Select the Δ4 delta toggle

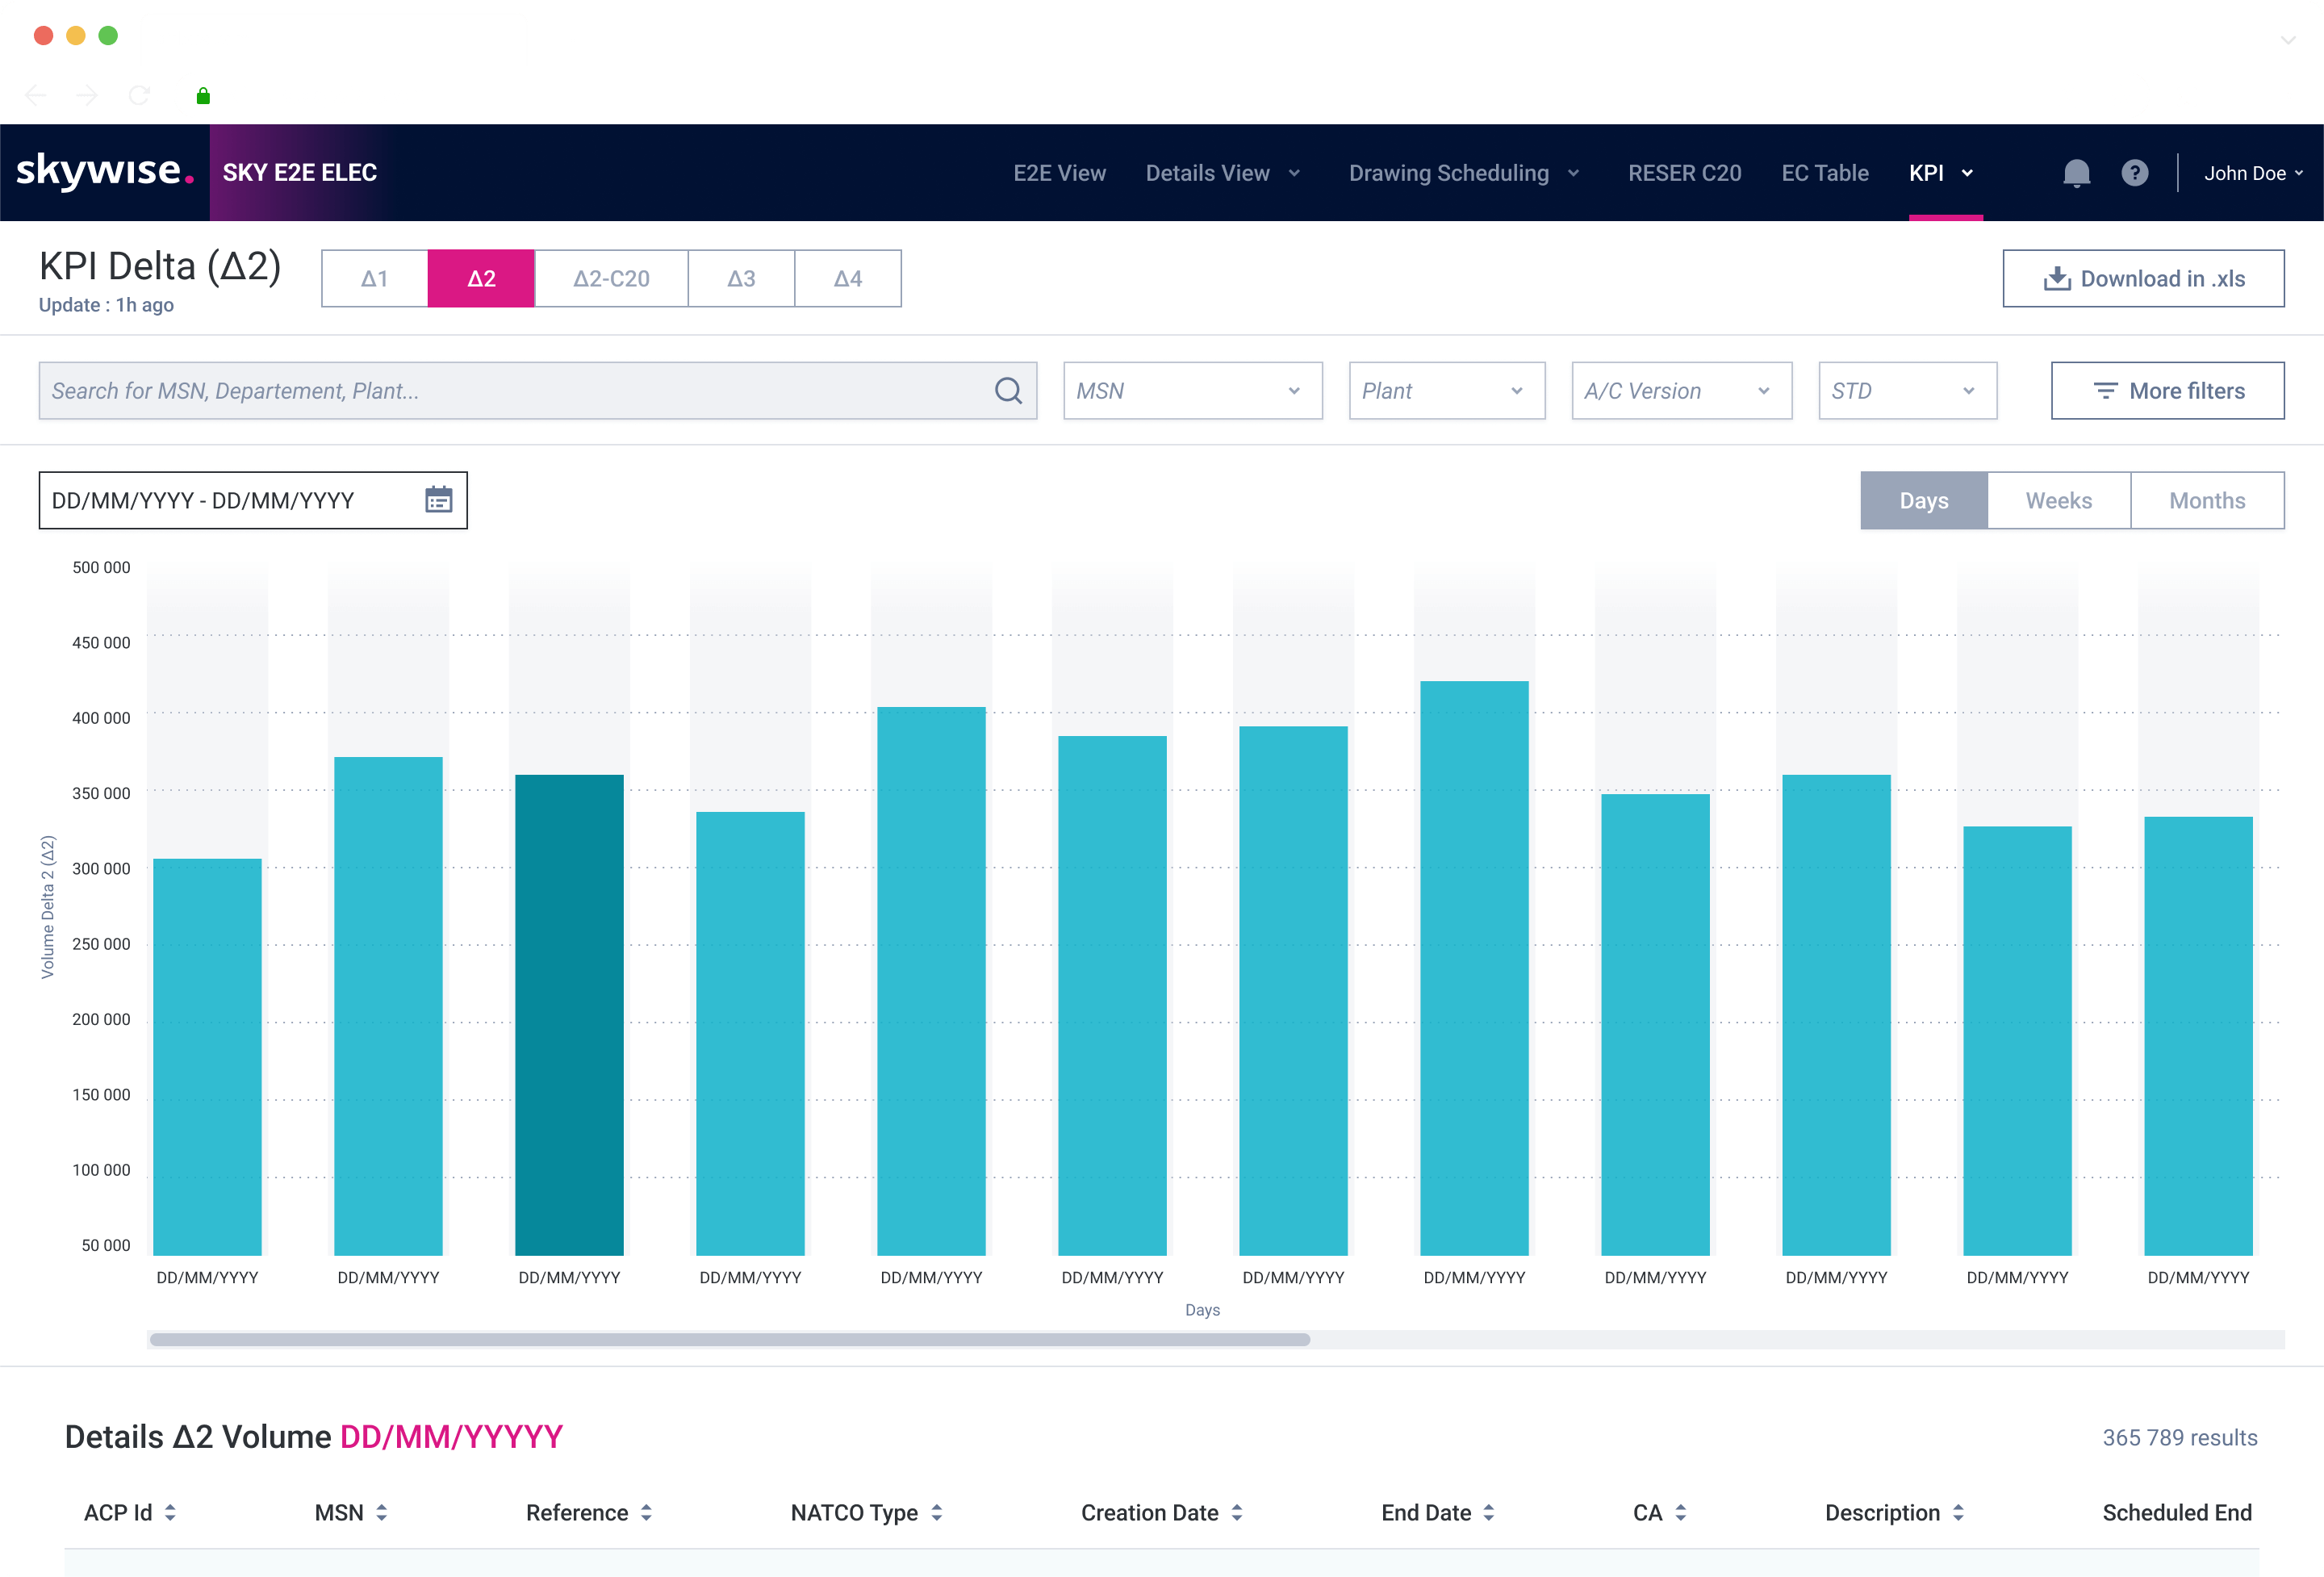(x=847, y=278)
